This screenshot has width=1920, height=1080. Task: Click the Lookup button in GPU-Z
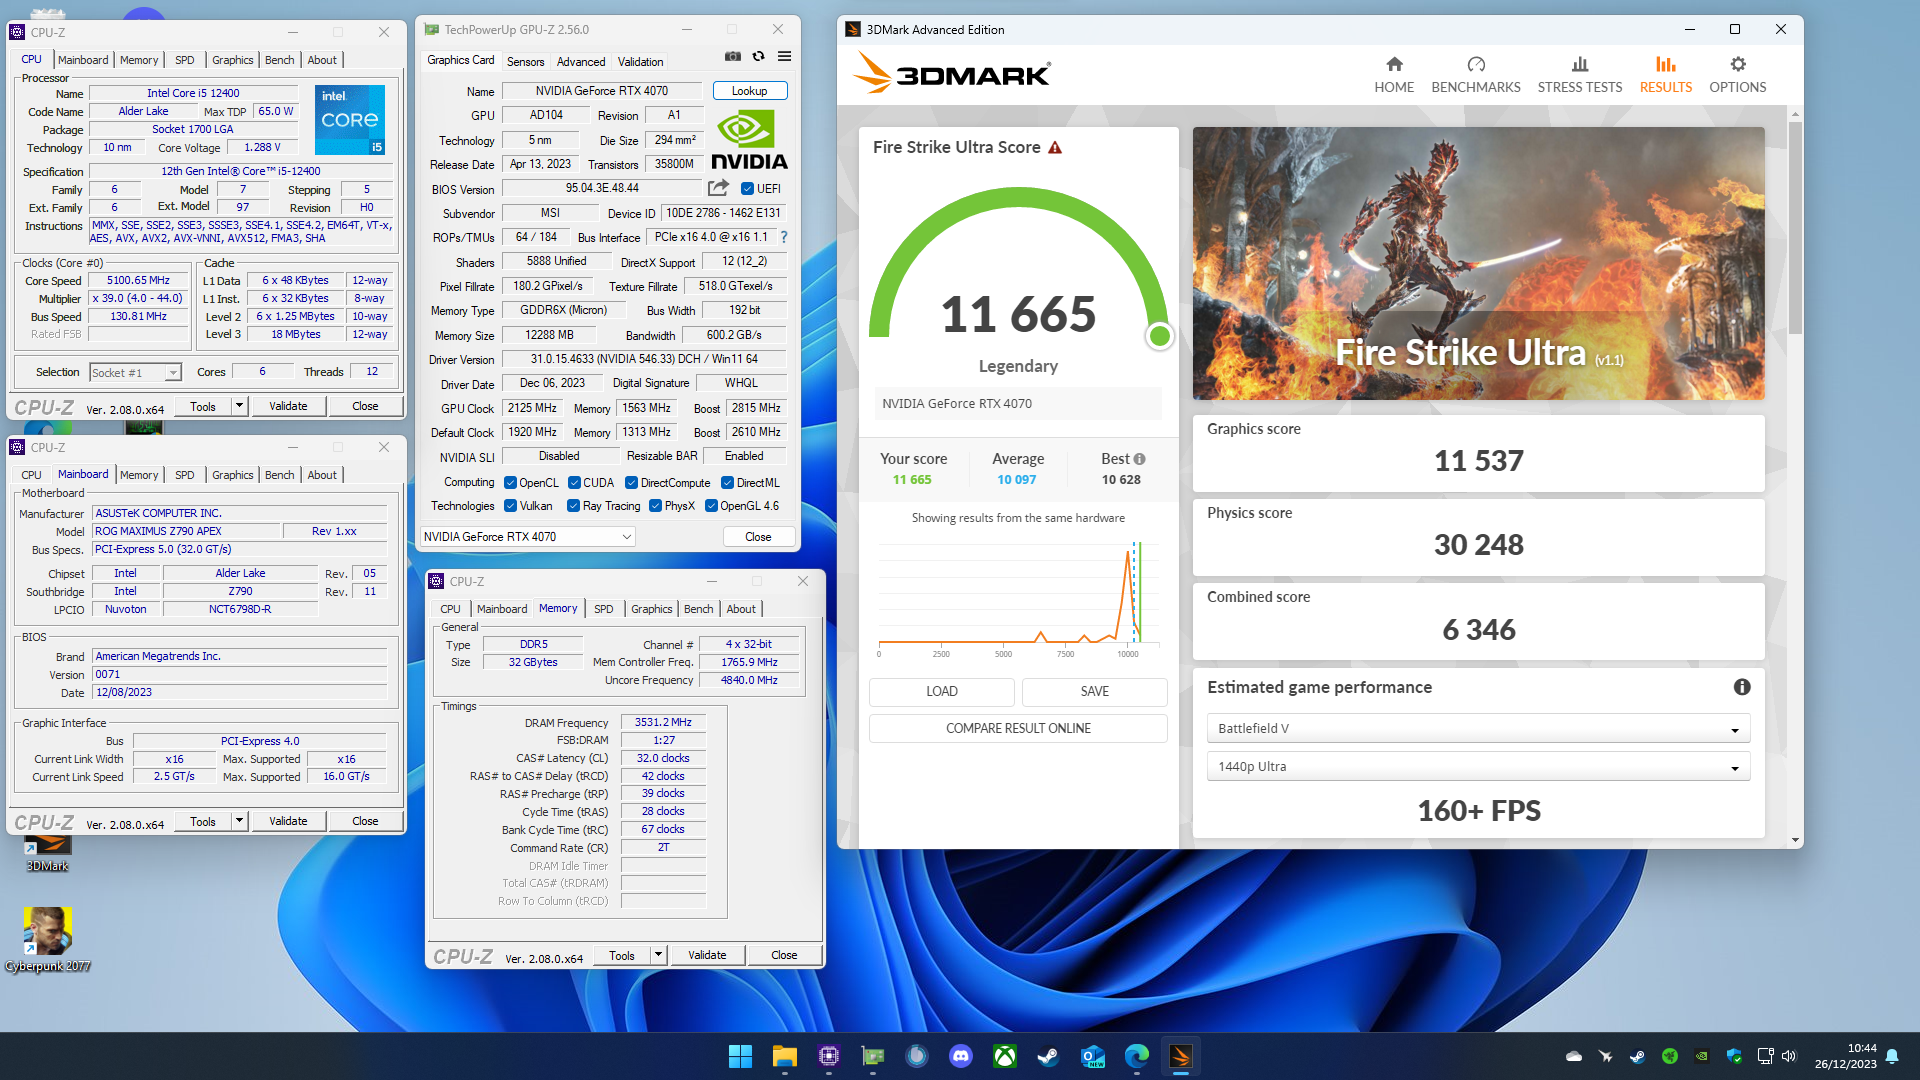tap(749, 91)
